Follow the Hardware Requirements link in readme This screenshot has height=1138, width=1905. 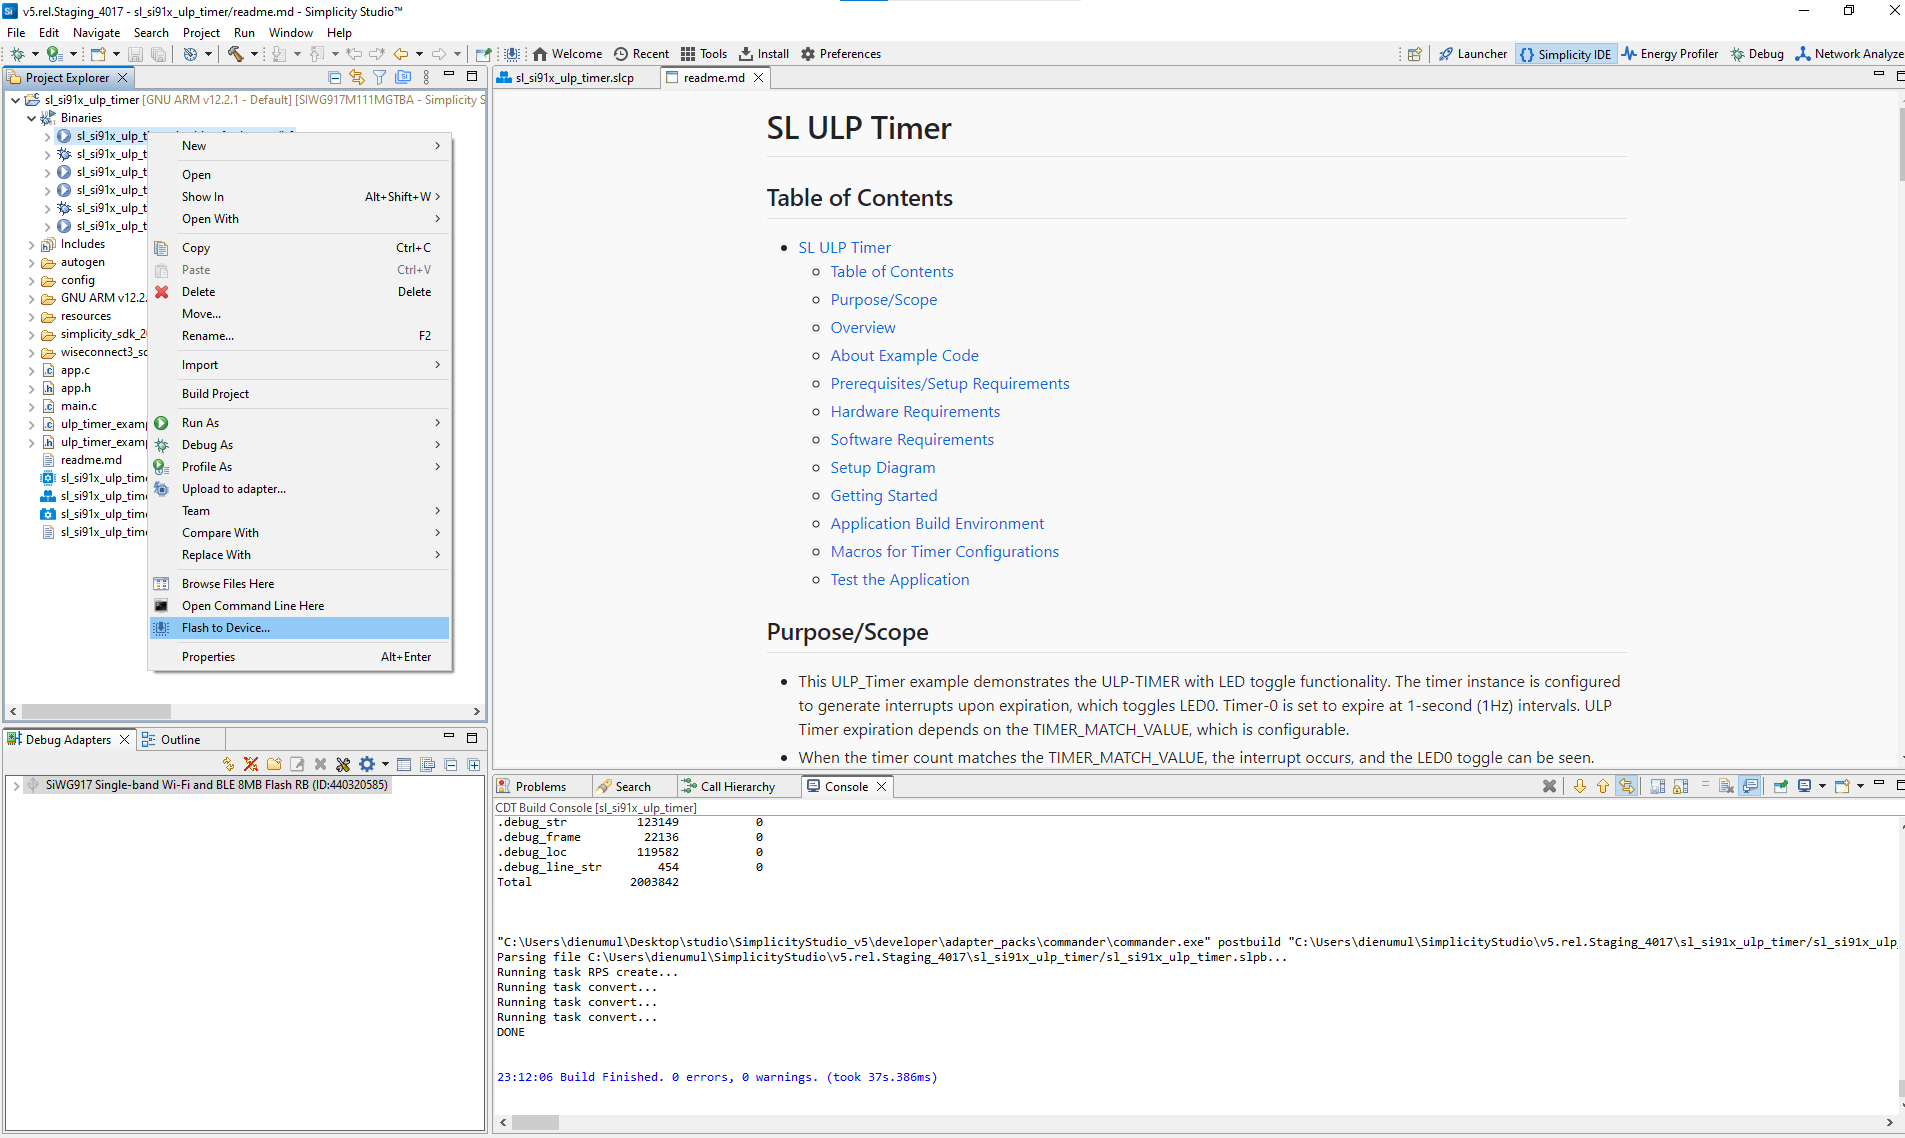(914, 411)
